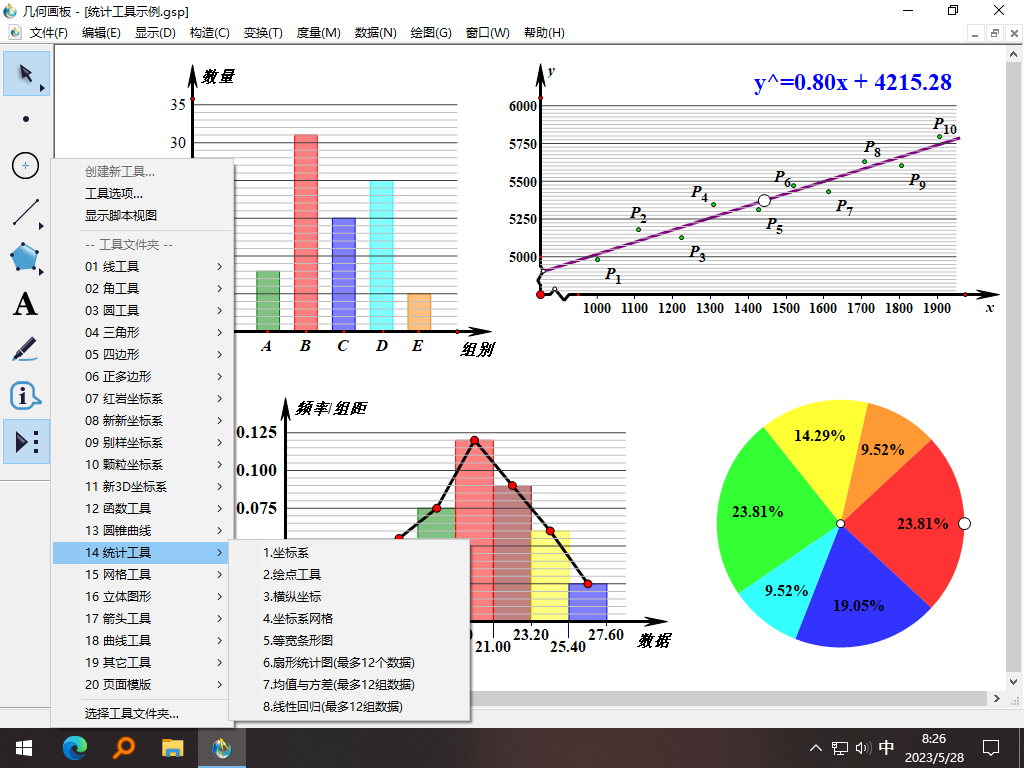The width and height of the screenshot is (1024, 768).
Task: Select the polygon tool
Action: tap(23, 258)
